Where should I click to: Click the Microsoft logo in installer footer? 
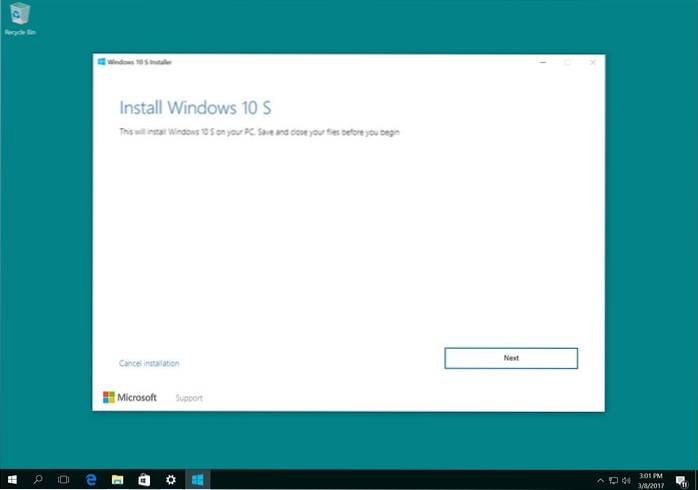(130, 397)
